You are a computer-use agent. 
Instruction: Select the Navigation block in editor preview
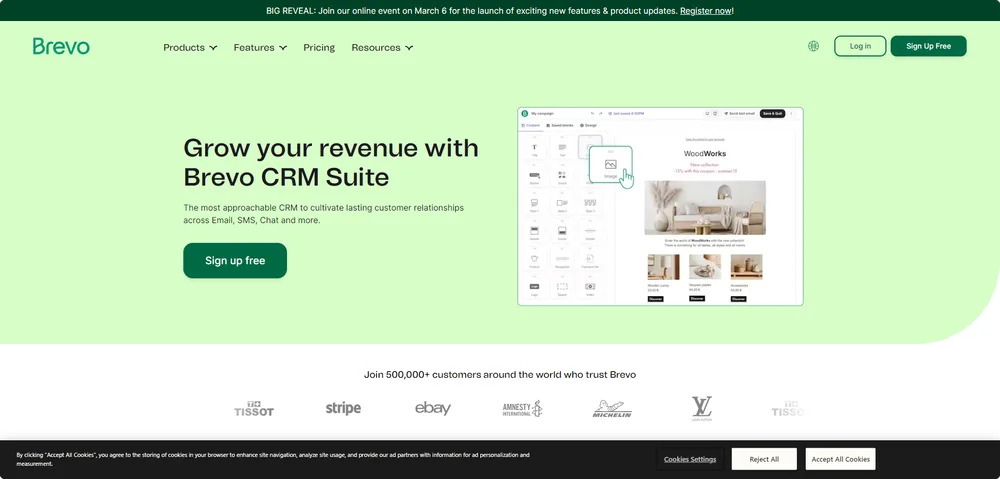pyautogui.click(x=562, y=261)
